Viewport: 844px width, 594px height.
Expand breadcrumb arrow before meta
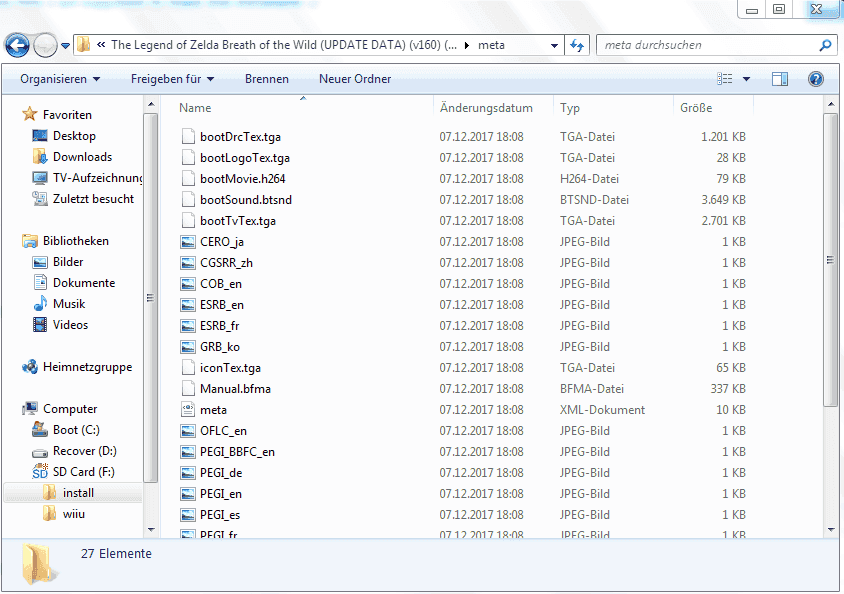click(x=466, y=46)
